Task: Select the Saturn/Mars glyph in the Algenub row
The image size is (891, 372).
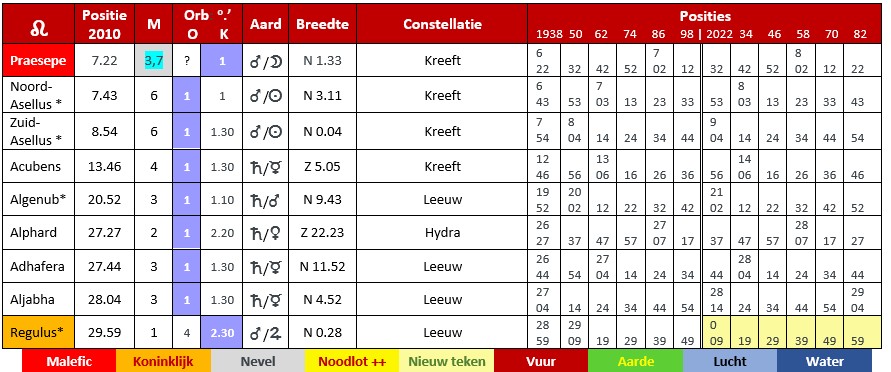Action: point(266,200)
